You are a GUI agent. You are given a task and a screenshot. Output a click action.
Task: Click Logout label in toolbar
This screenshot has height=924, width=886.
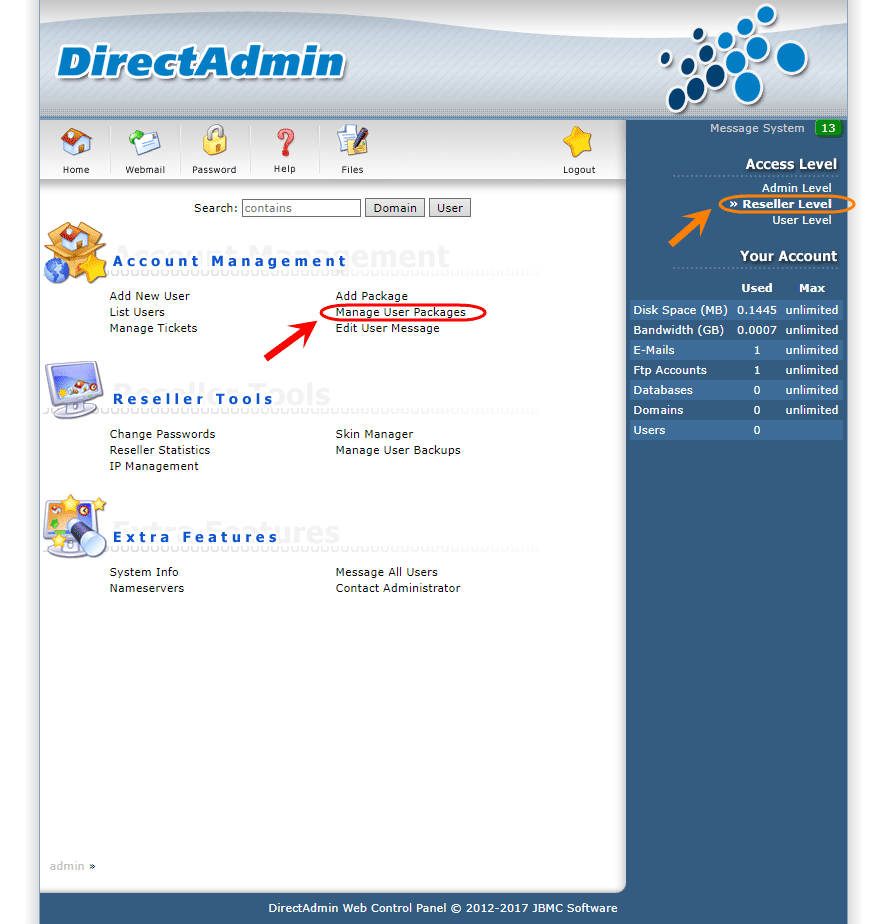click(579, 170)
